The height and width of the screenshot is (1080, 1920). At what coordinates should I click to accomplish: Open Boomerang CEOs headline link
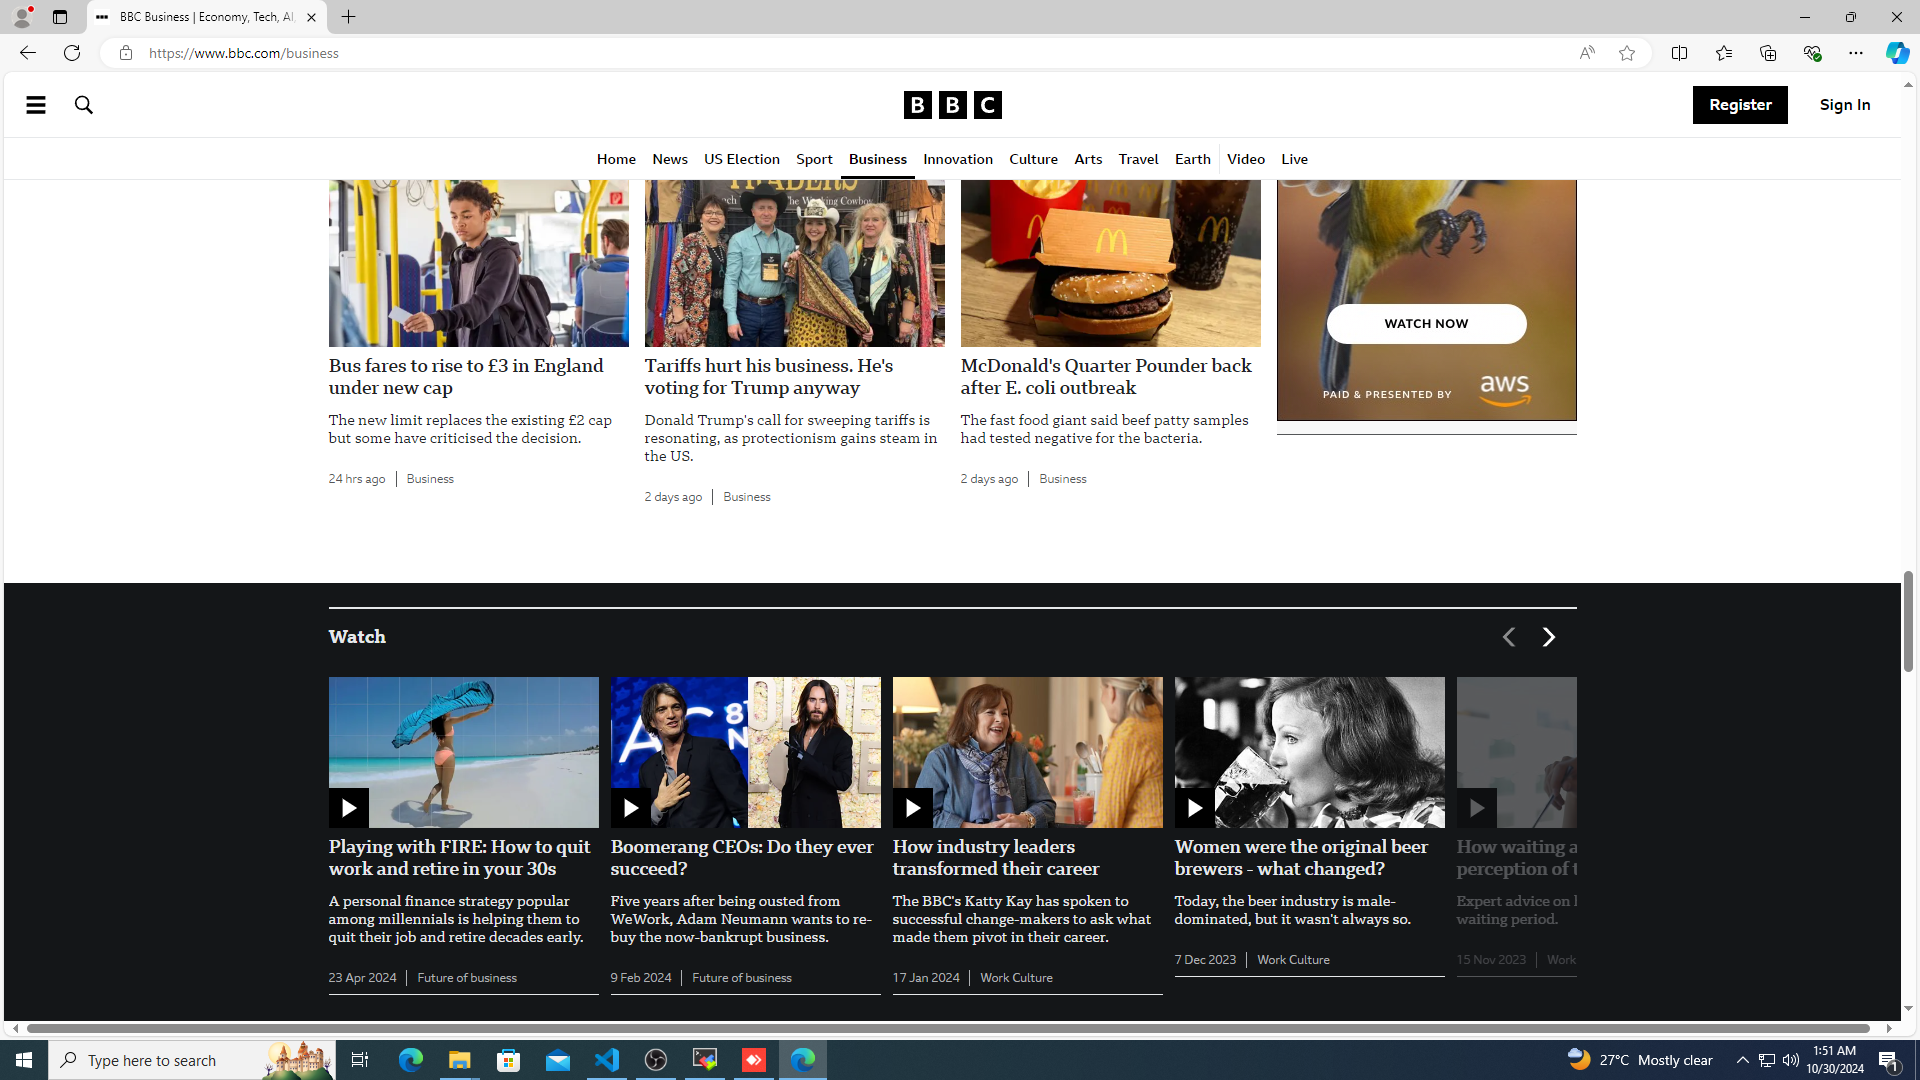(x=742, y=858)
